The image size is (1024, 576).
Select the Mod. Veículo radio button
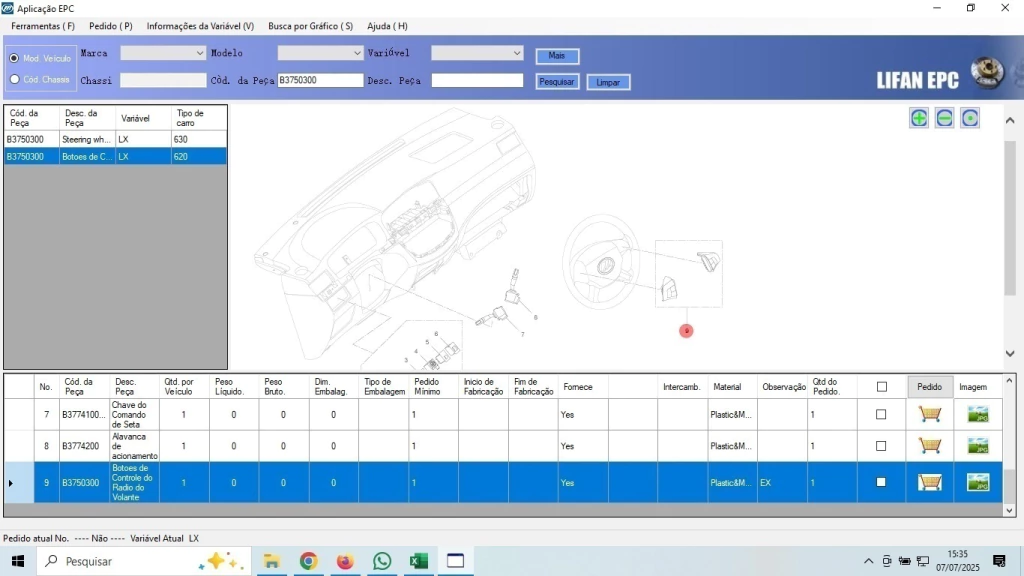pos(14,58)
